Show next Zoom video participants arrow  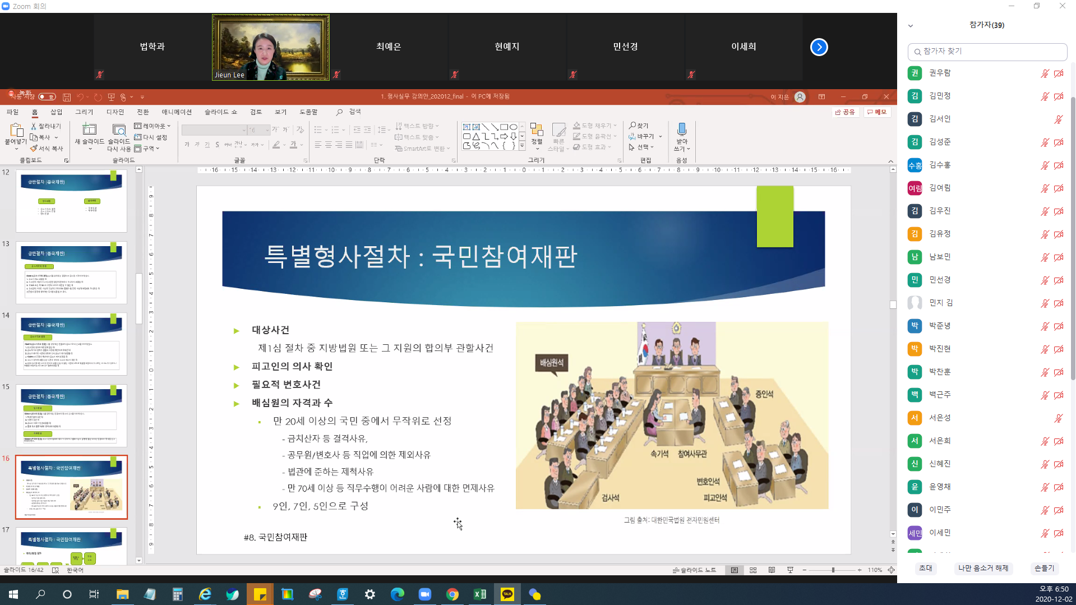coord(819,47)
